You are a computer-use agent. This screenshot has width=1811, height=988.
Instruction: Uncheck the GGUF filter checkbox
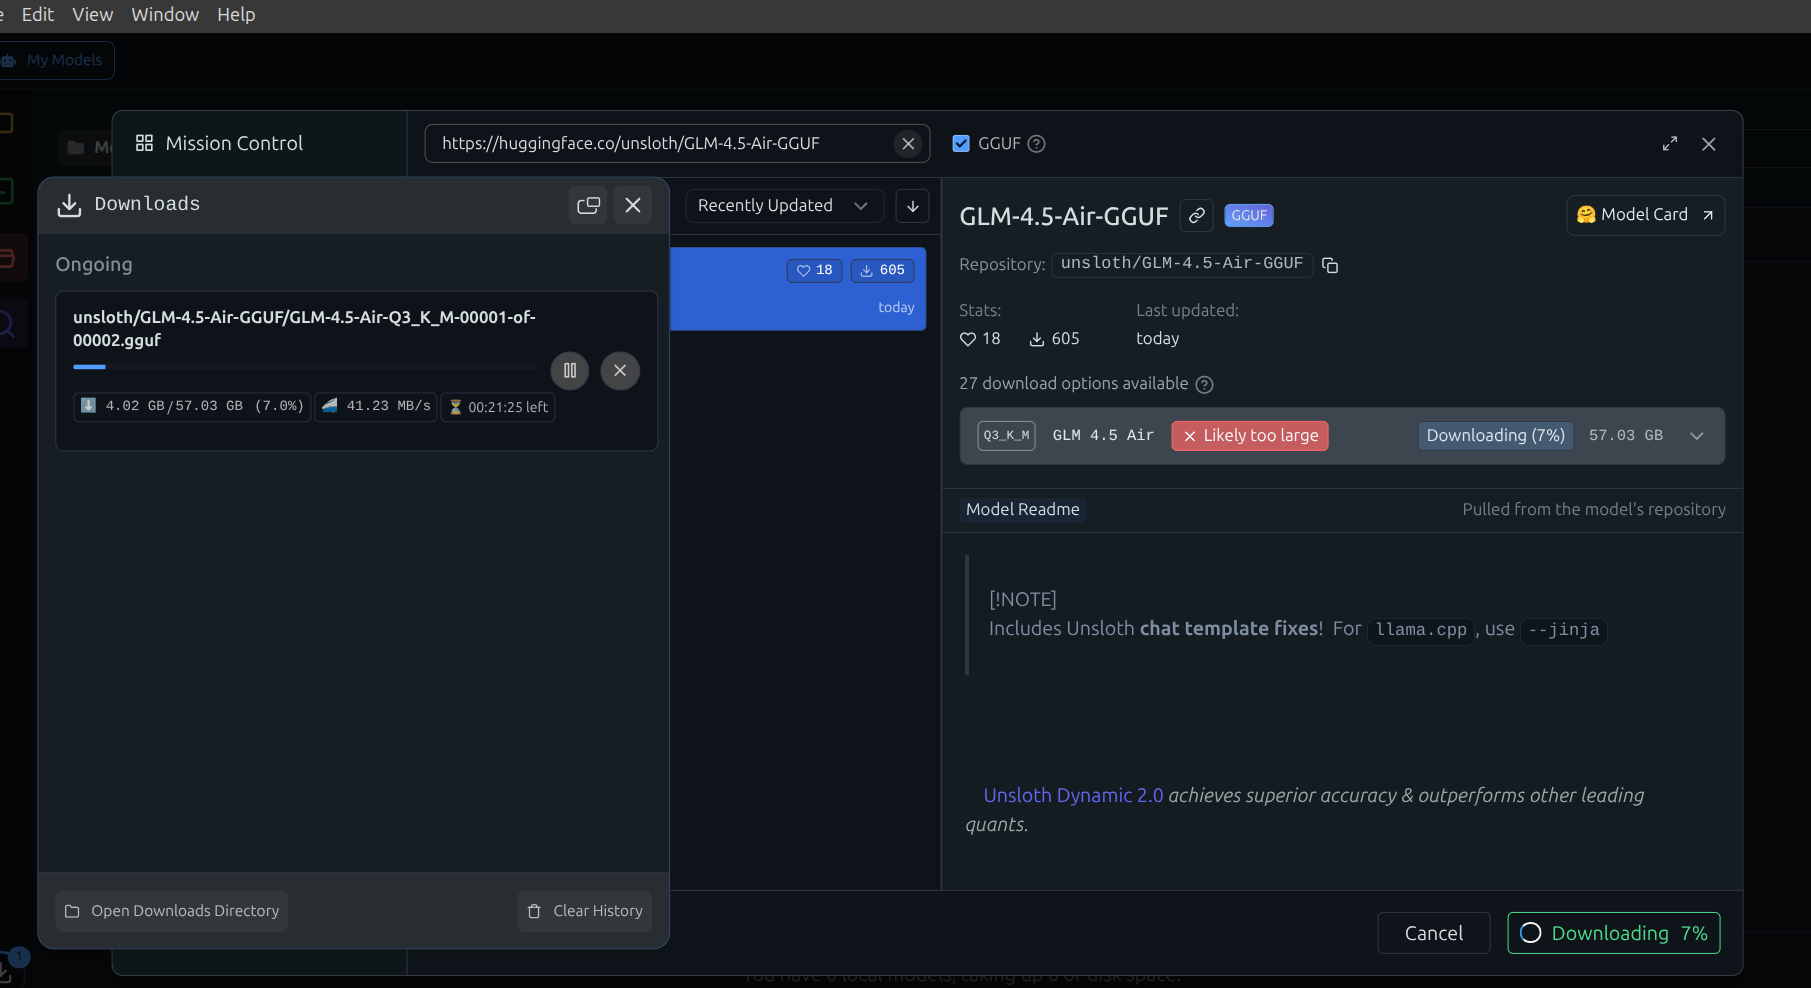point(961,144)
